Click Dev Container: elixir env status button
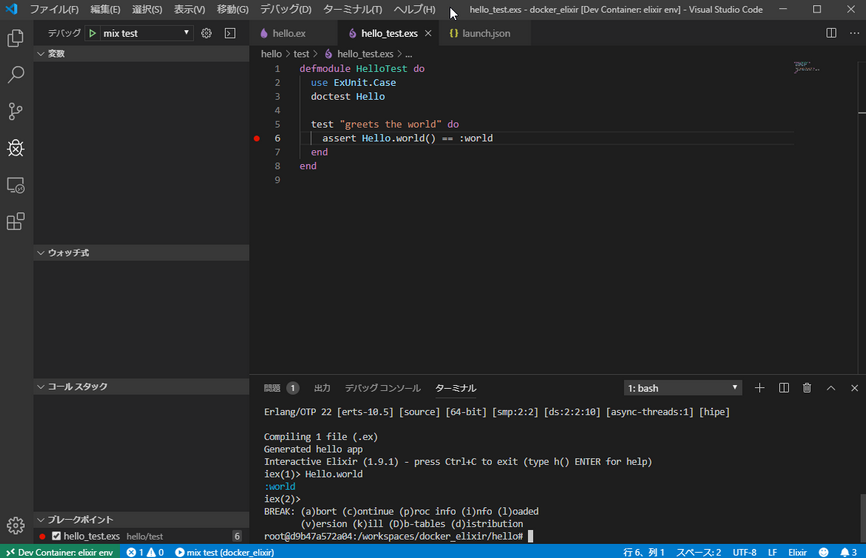The height and width of the screenshot is (558, 866). click(x=58, y=552)
